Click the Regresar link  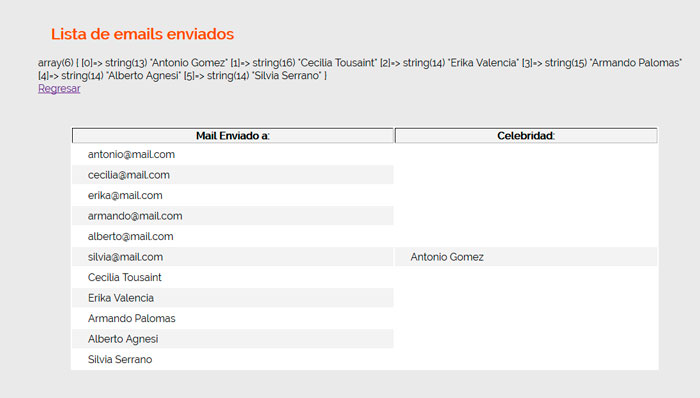click(x=59, y=88)
